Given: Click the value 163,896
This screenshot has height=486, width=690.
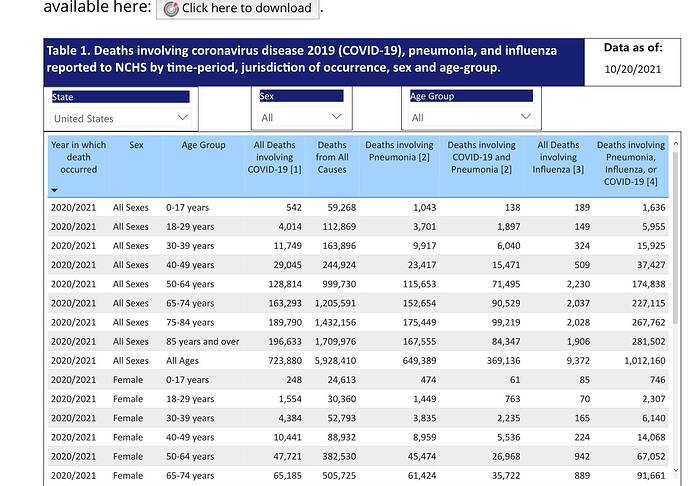Looking at the screenshot, I should click(x=339, y=246).
